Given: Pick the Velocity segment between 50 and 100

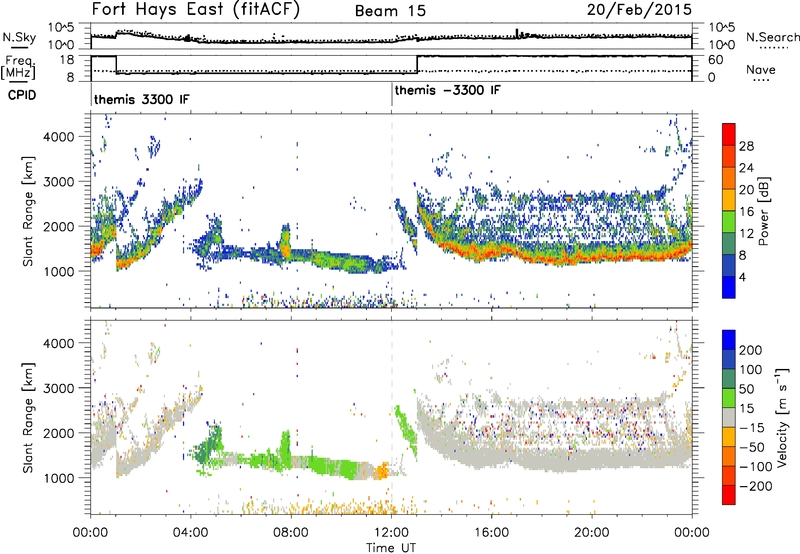Looking at the screenshot, I should point(729,379).
